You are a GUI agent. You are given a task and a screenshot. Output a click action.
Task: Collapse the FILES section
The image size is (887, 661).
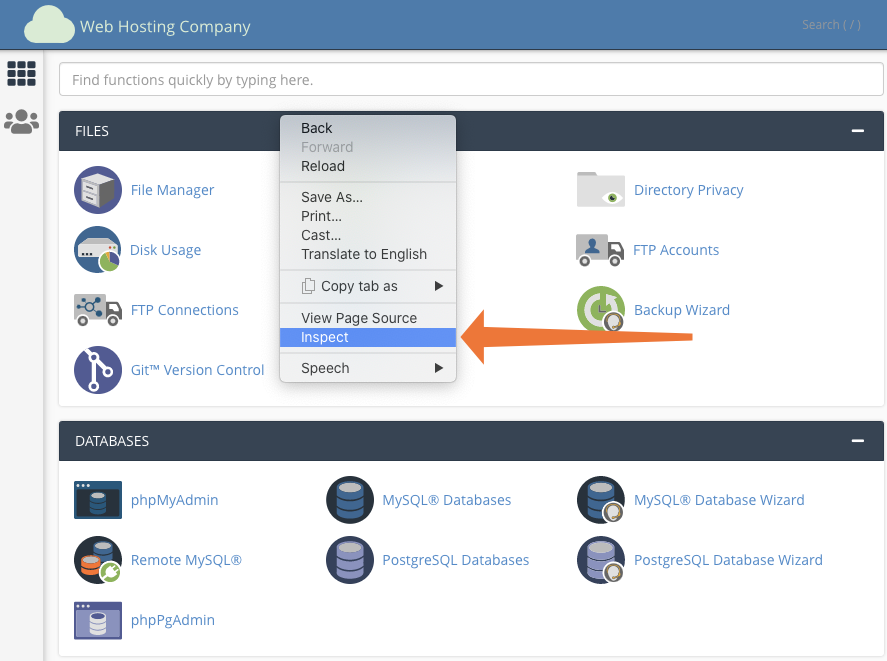point(857,131)
